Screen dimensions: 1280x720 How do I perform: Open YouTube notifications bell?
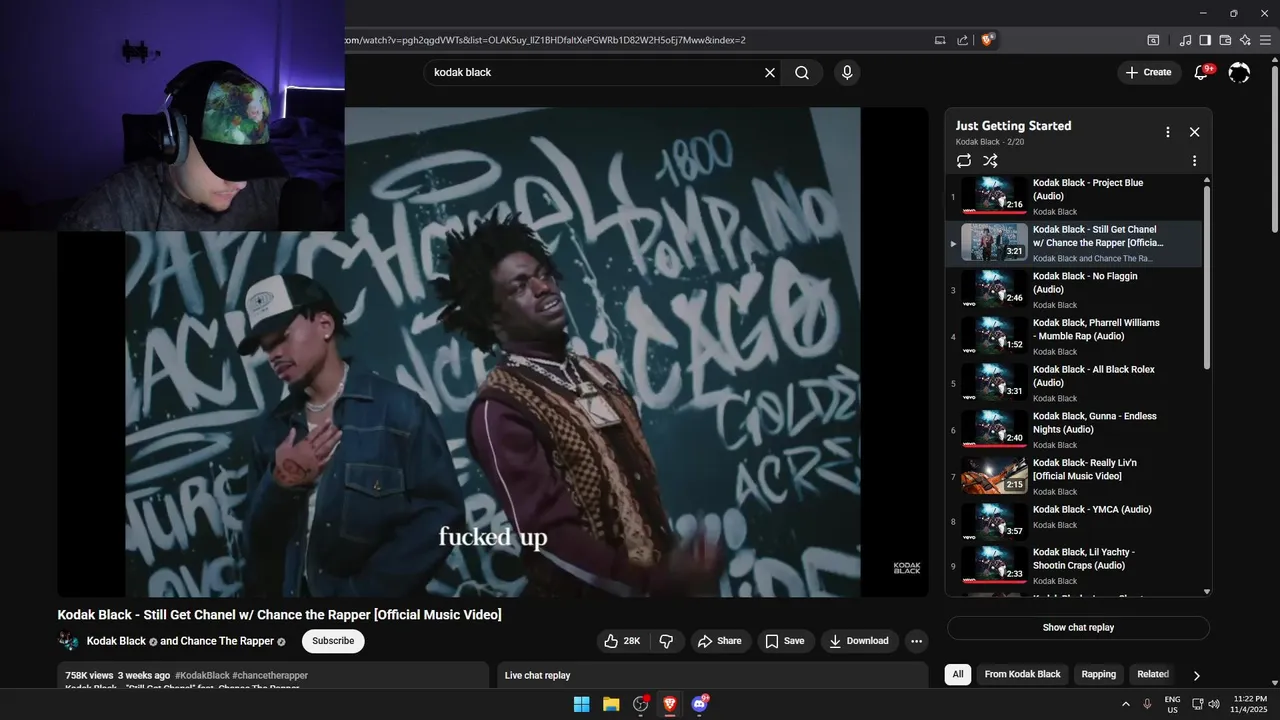coord(1202,72)
